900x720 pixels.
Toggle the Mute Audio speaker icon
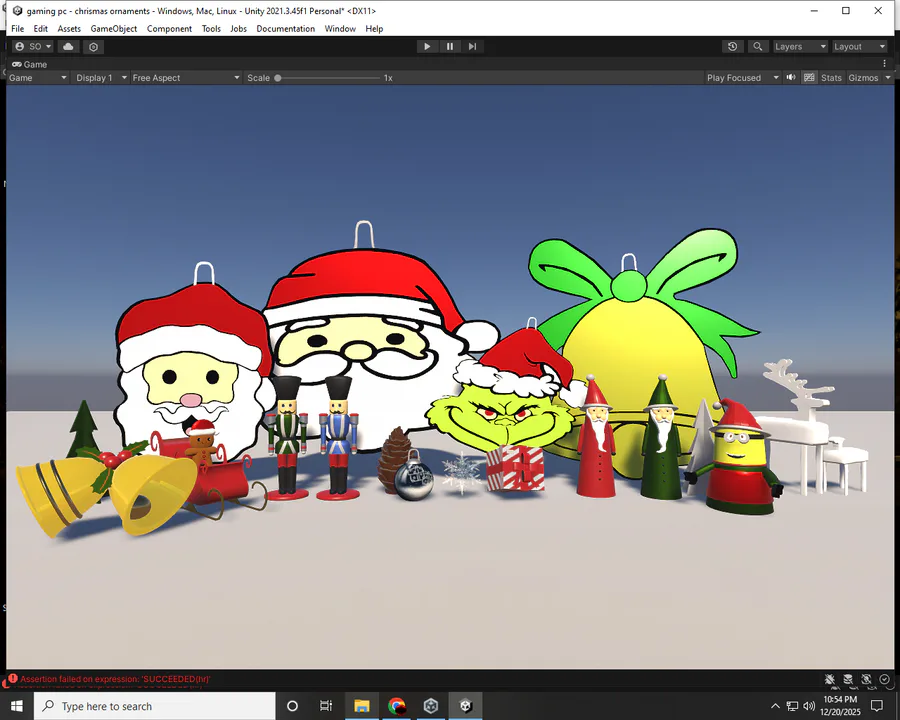pyautogui.click(x=791, y=78)
